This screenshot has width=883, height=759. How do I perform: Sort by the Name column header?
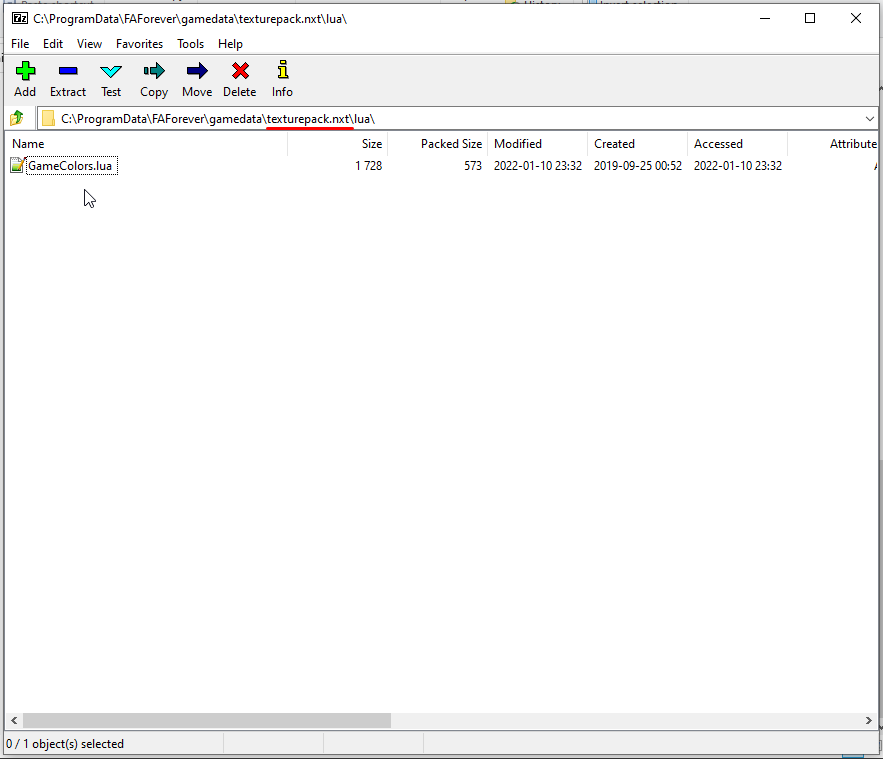tap(146, 144)
